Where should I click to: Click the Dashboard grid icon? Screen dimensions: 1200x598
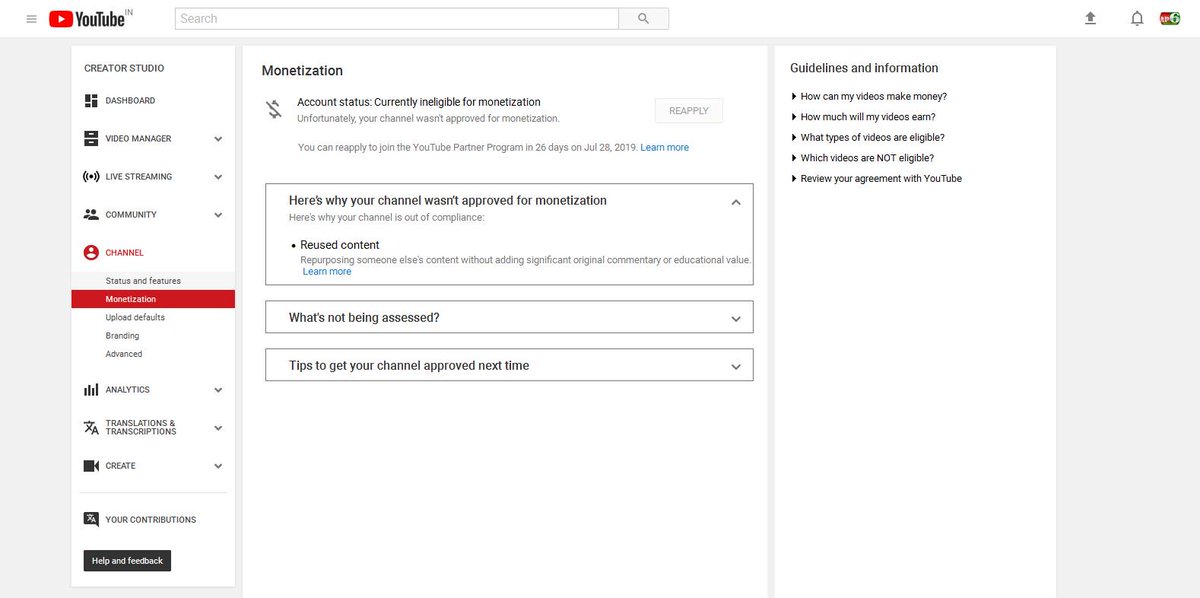click(x=91, y=101)
